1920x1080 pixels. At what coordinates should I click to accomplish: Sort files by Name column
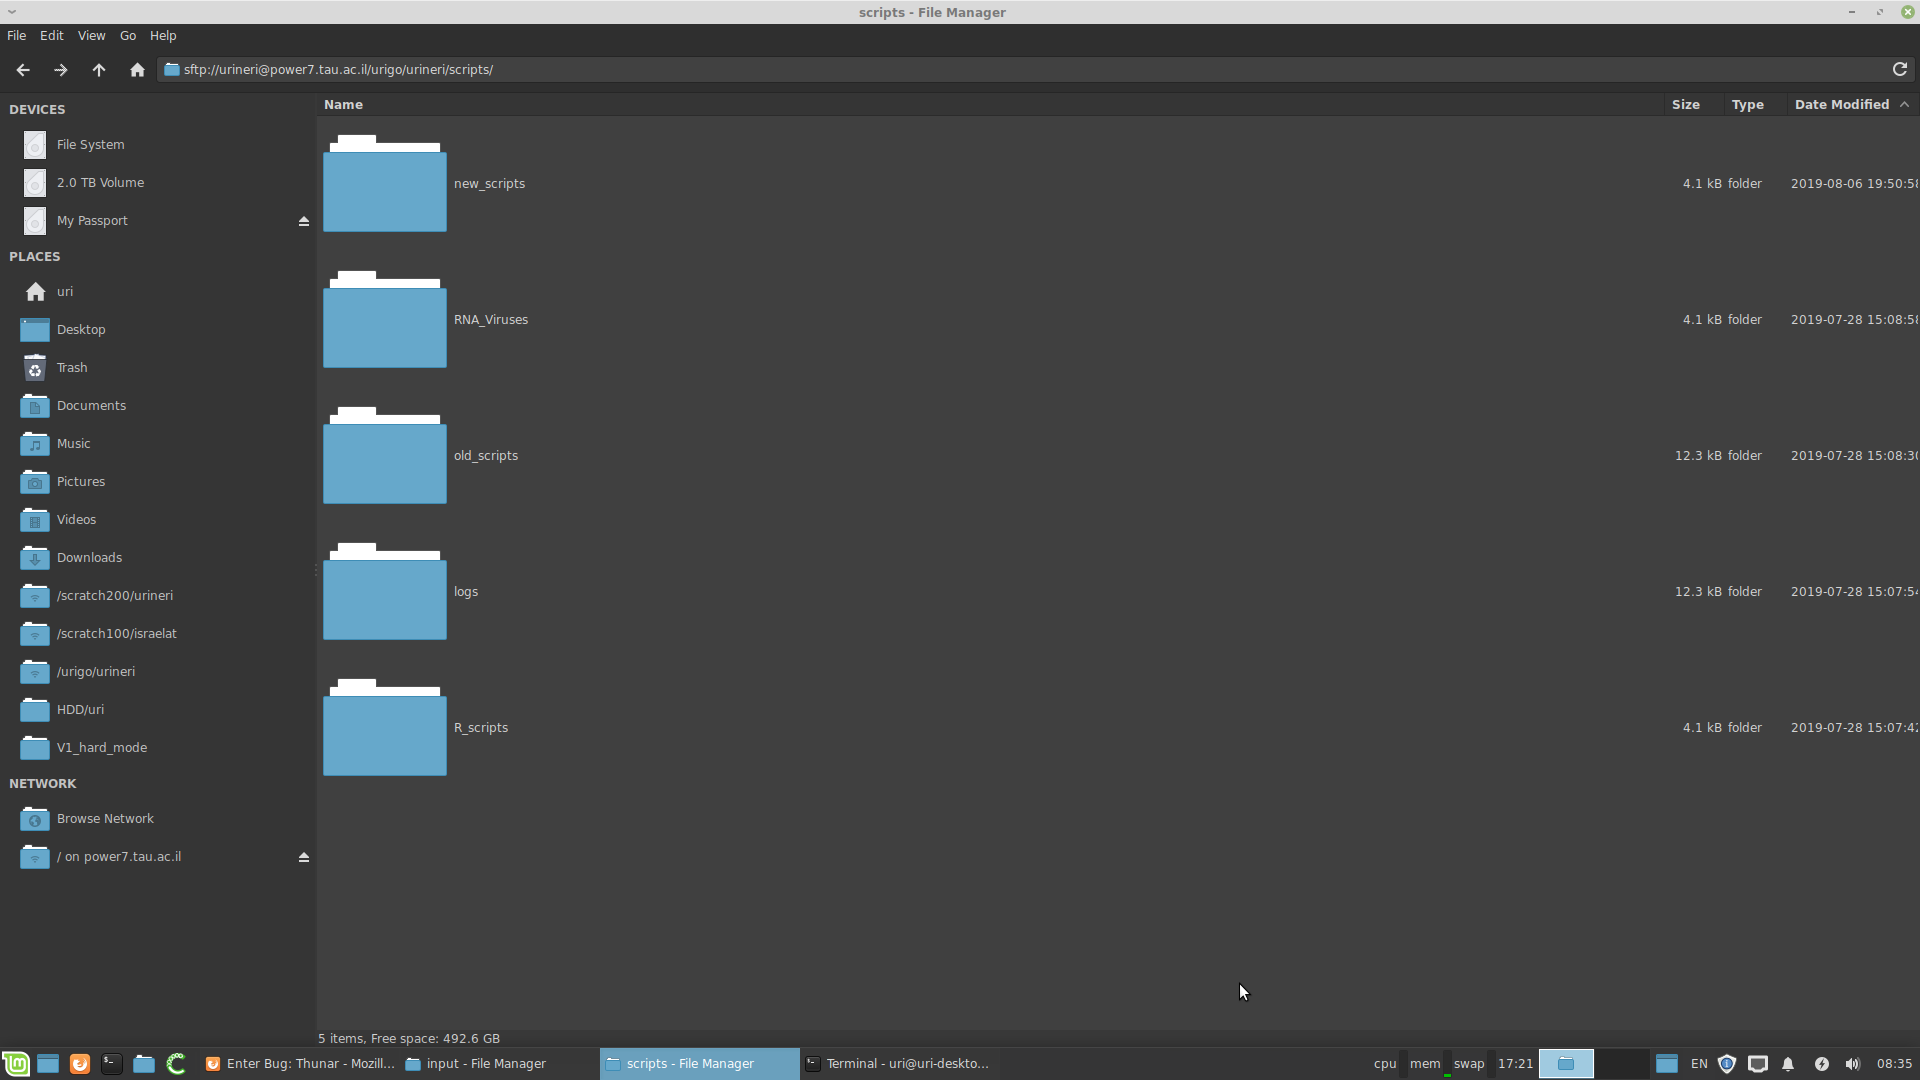pyautogui.click(x=343, y=105)
